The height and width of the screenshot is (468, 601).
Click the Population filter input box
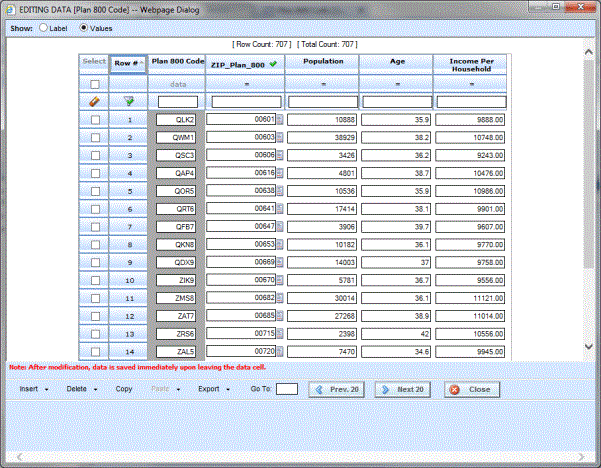coord(323,102)
